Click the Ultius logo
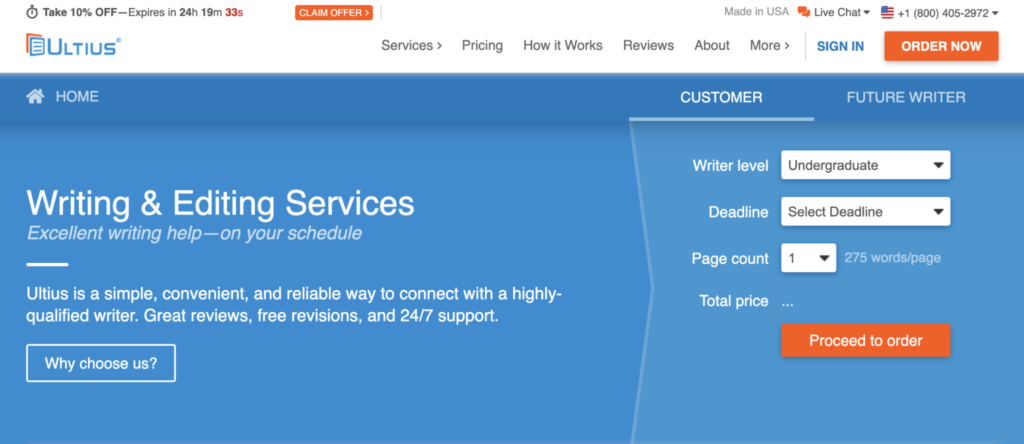The width and height of the screenshot is (1024, 444). click(74, 45)
